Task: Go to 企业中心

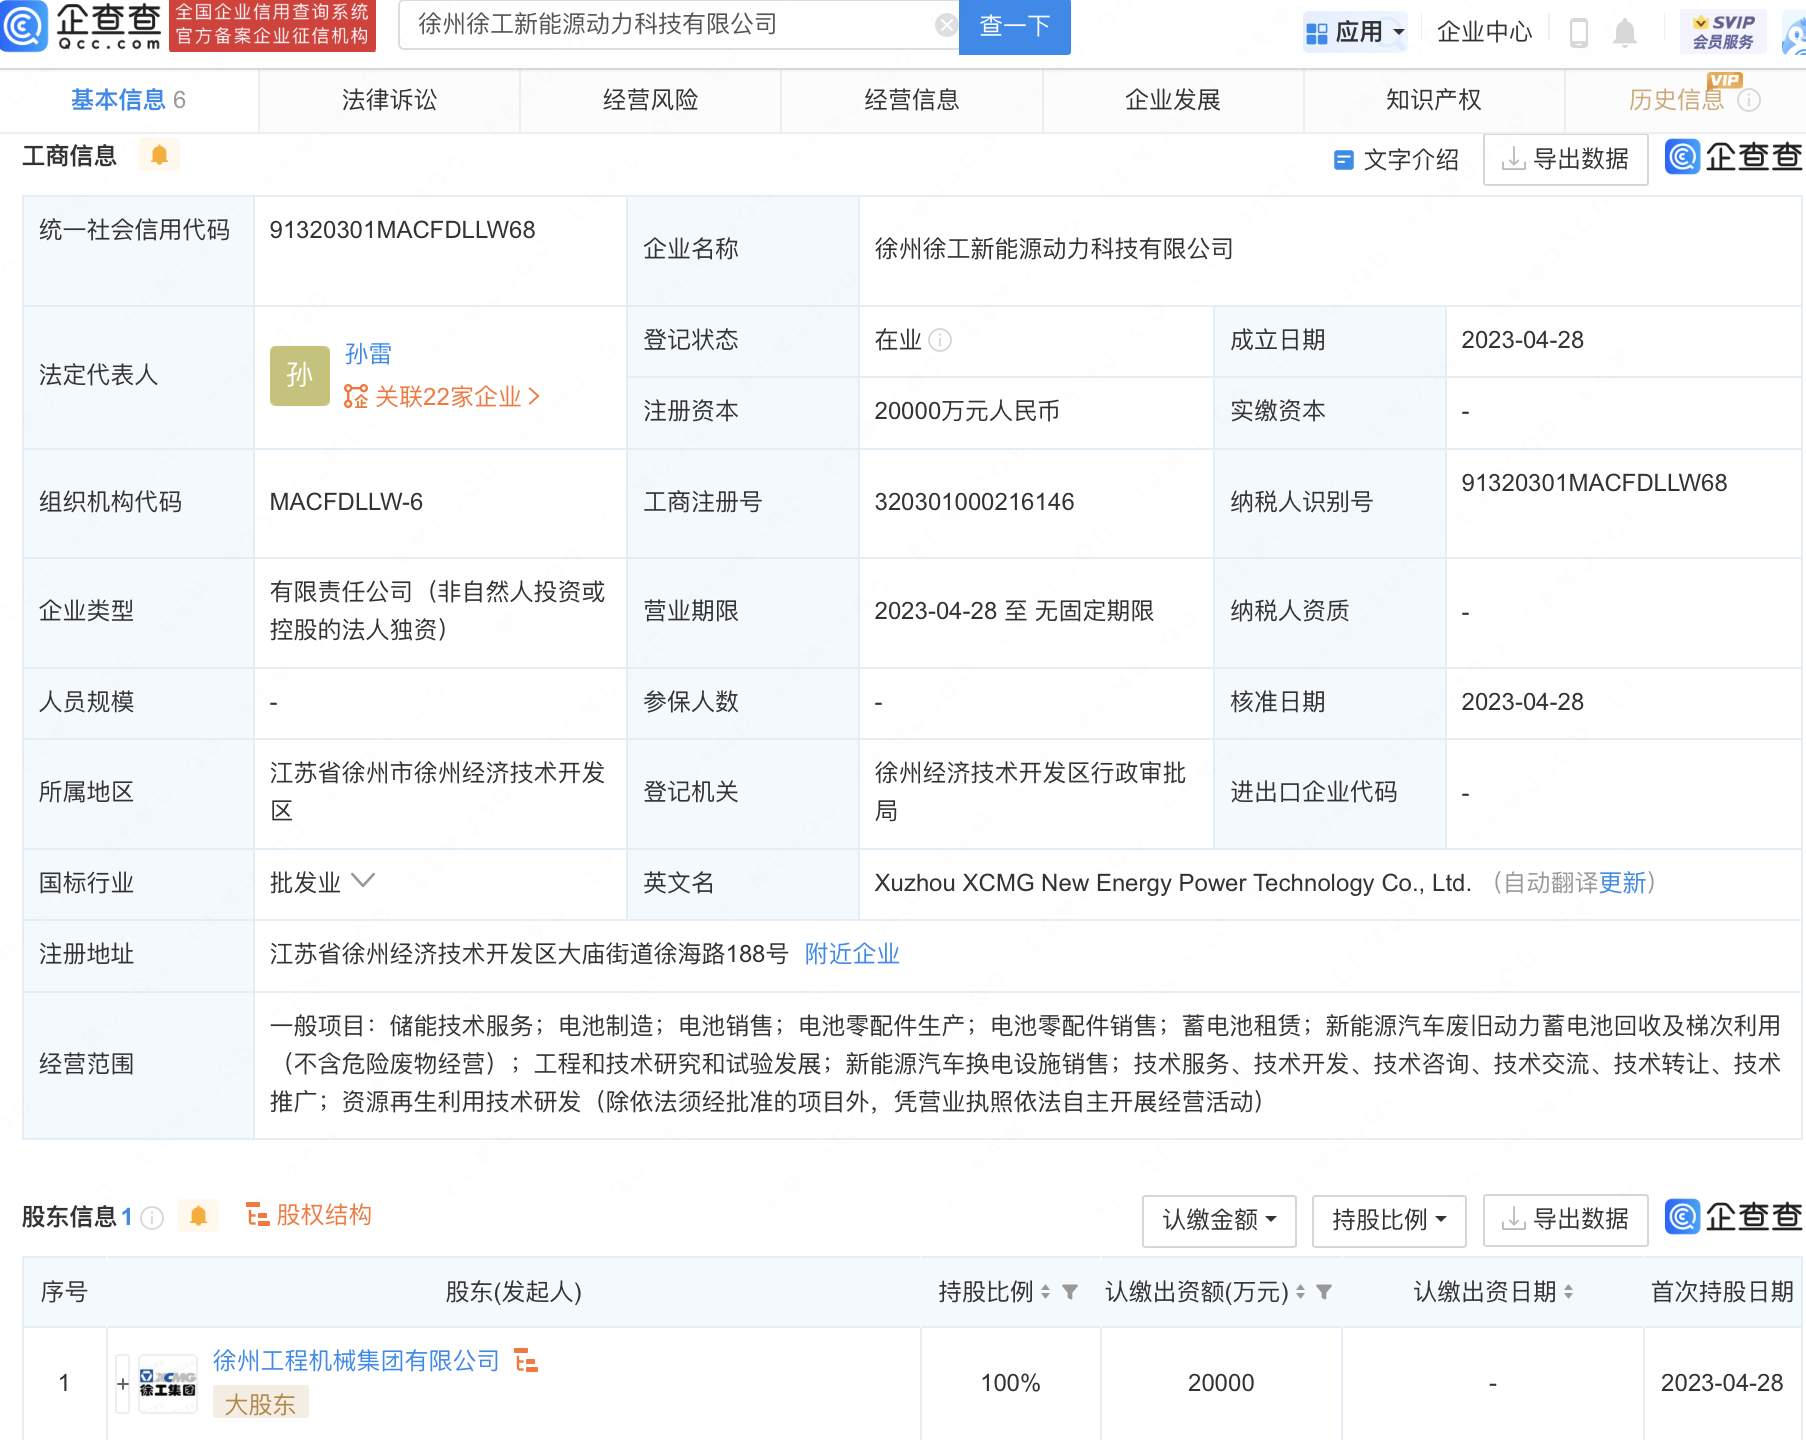Action: 1484,32
